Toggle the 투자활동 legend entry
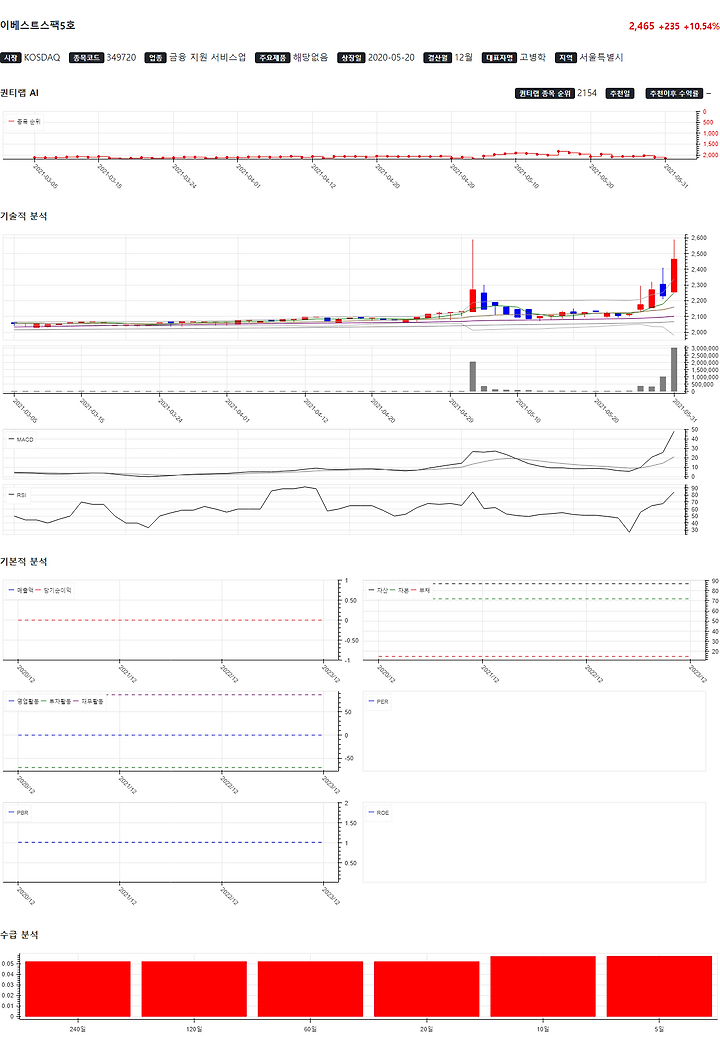Image resolution: width=720 pixels, height=1038 pixels. click(x=56, y=701)
